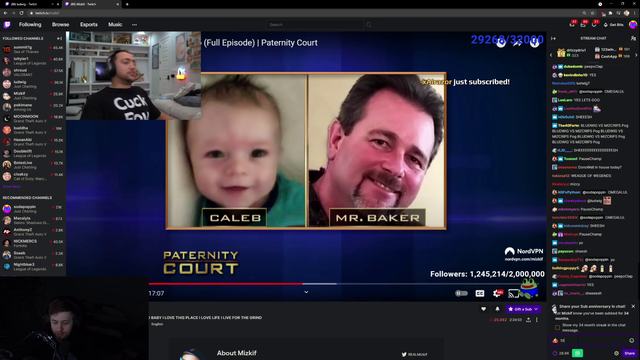The width and height of the screenshot is (640, 360).
Task: Open the emote picker in chat
Action: click(631, 340)
